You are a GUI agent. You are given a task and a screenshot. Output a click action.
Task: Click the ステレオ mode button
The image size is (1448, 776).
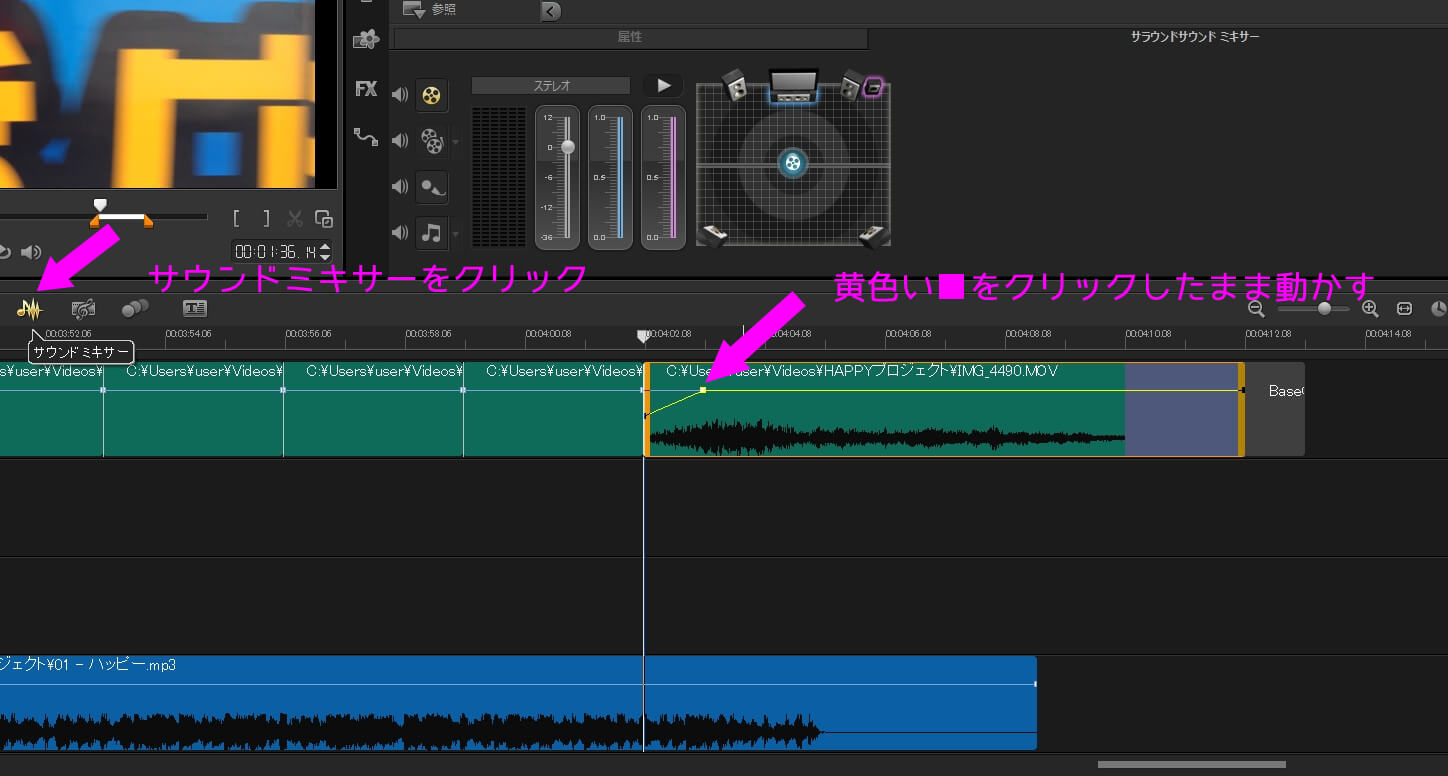[x=551, y=86]
